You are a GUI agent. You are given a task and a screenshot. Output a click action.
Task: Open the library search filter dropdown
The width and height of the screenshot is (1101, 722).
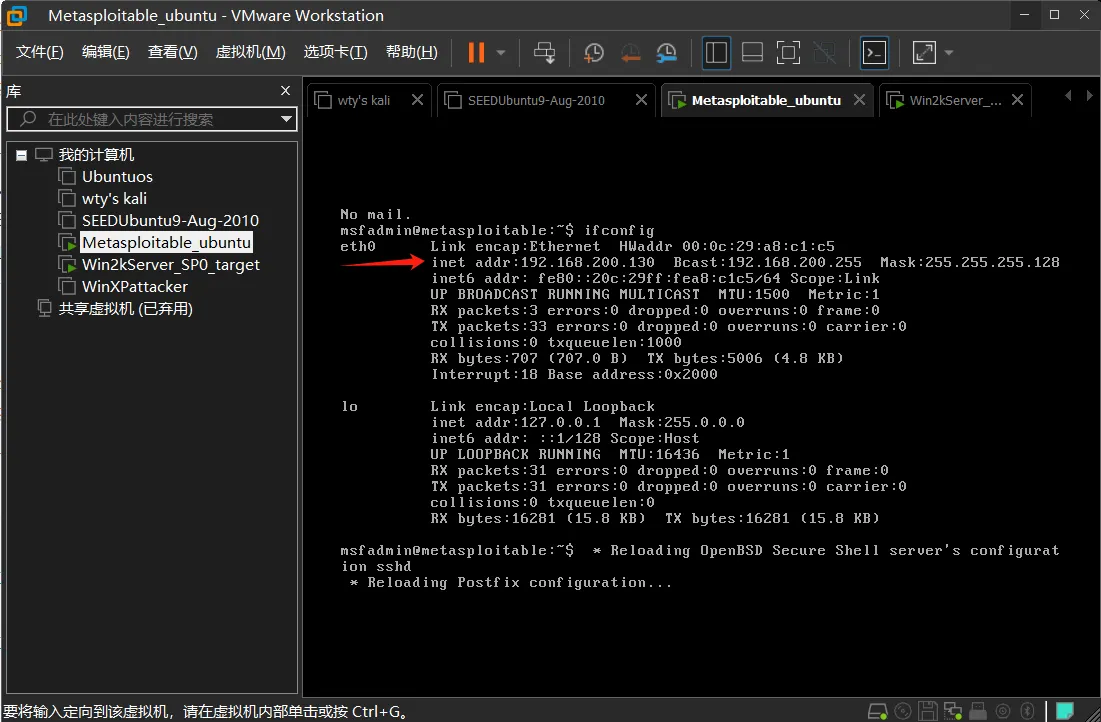286,119
